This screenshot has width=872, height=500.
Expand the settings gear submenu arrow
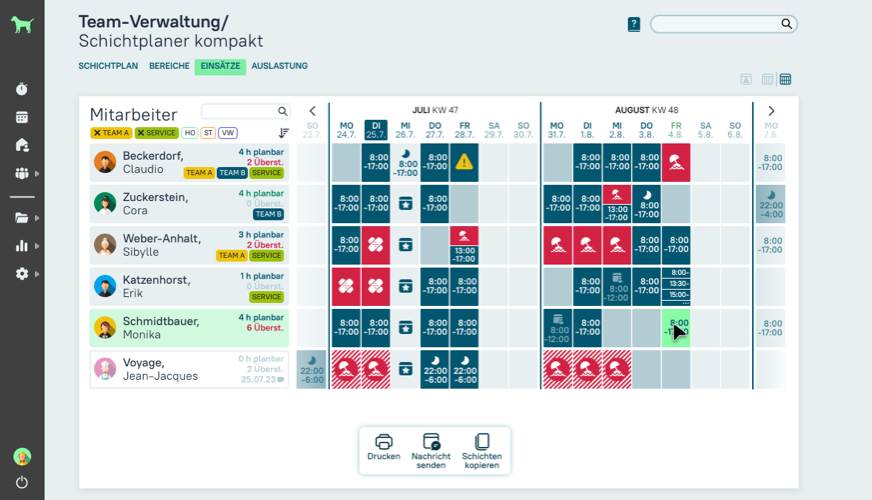point(37,273)
